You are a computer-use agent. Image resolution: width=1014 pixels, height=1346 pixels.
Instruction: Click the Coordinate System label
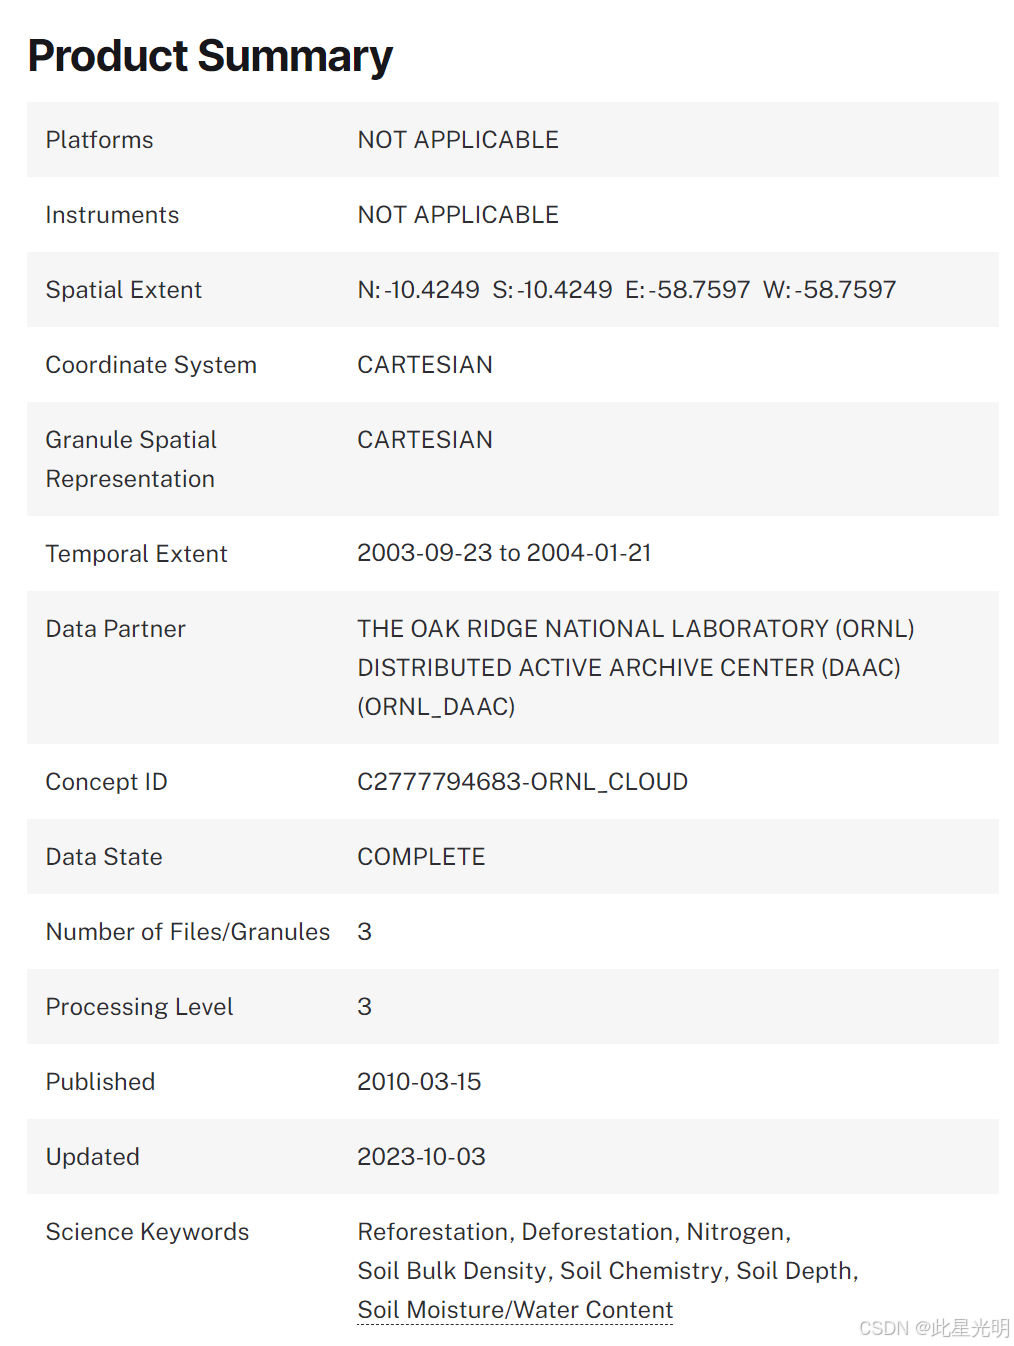[151, 365]
